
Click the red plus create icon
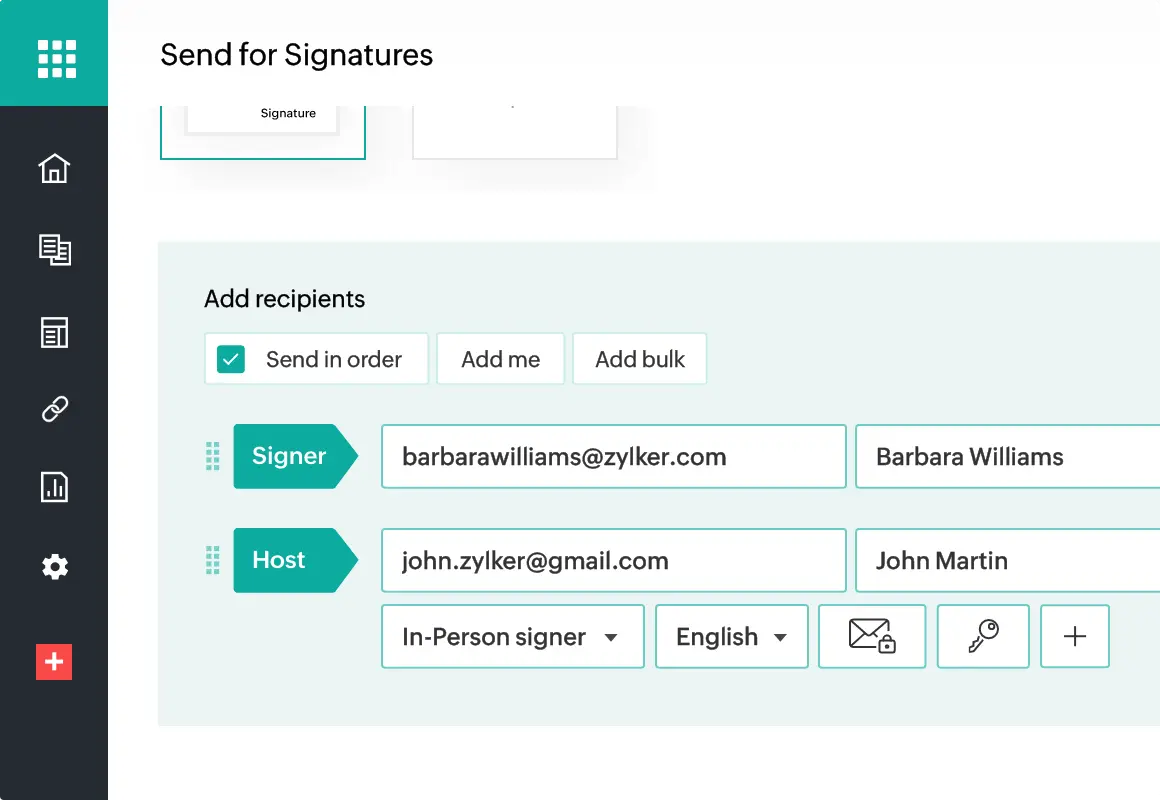pyautogui.click(x=54, y=662)
